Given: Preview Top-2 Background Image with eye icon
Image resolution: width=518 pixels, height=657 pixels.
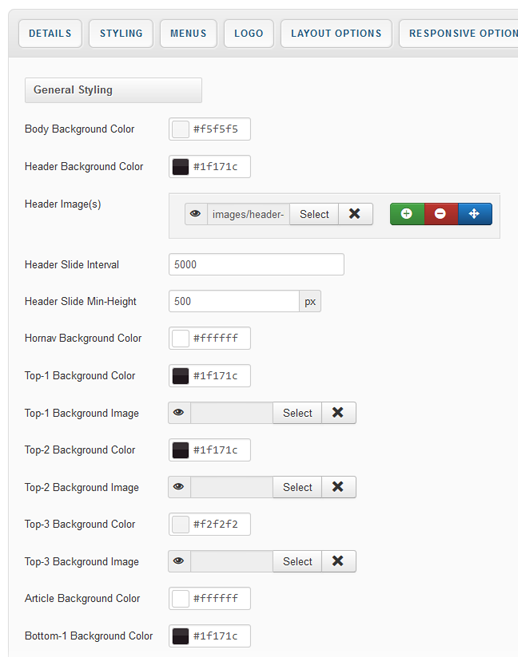Looking at the screenshot, I should pos(179,487).
